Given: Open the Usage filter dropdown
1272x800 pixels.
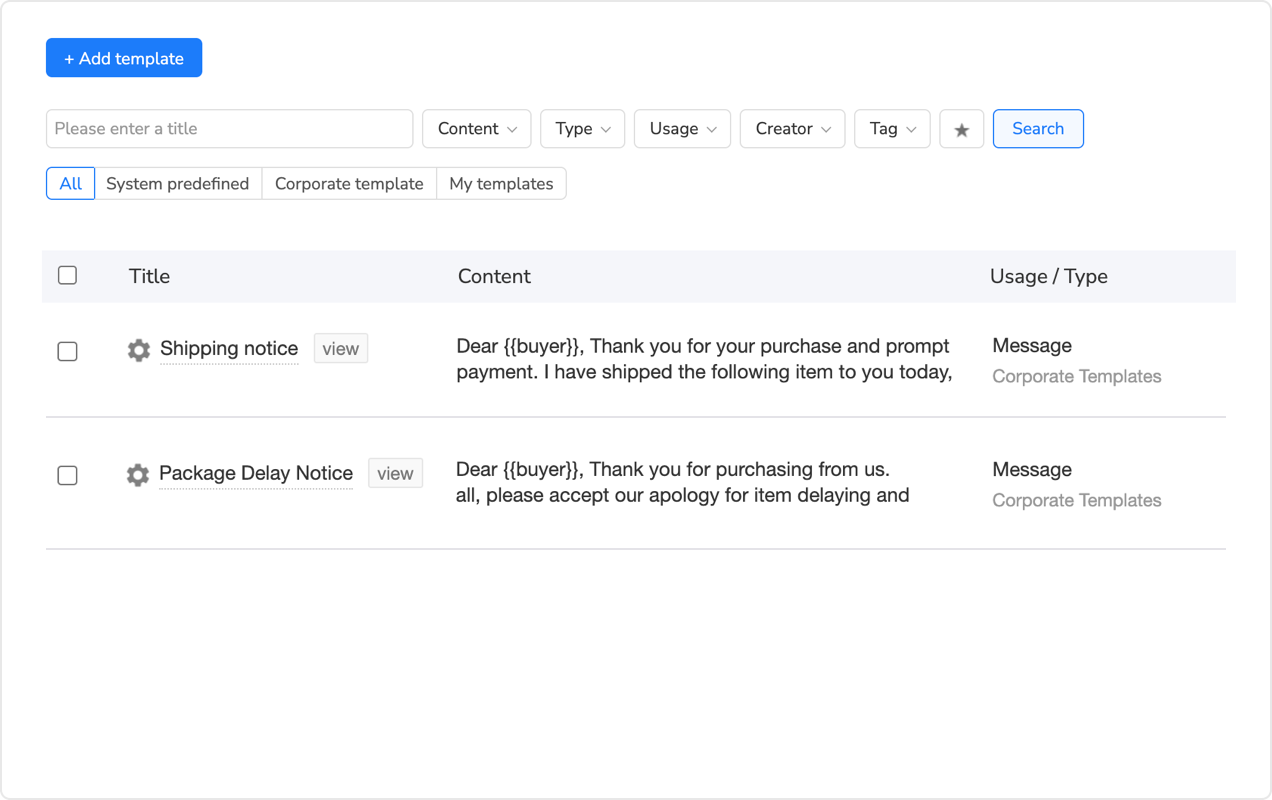Looking at the screenshot, I should click(682, 128).
